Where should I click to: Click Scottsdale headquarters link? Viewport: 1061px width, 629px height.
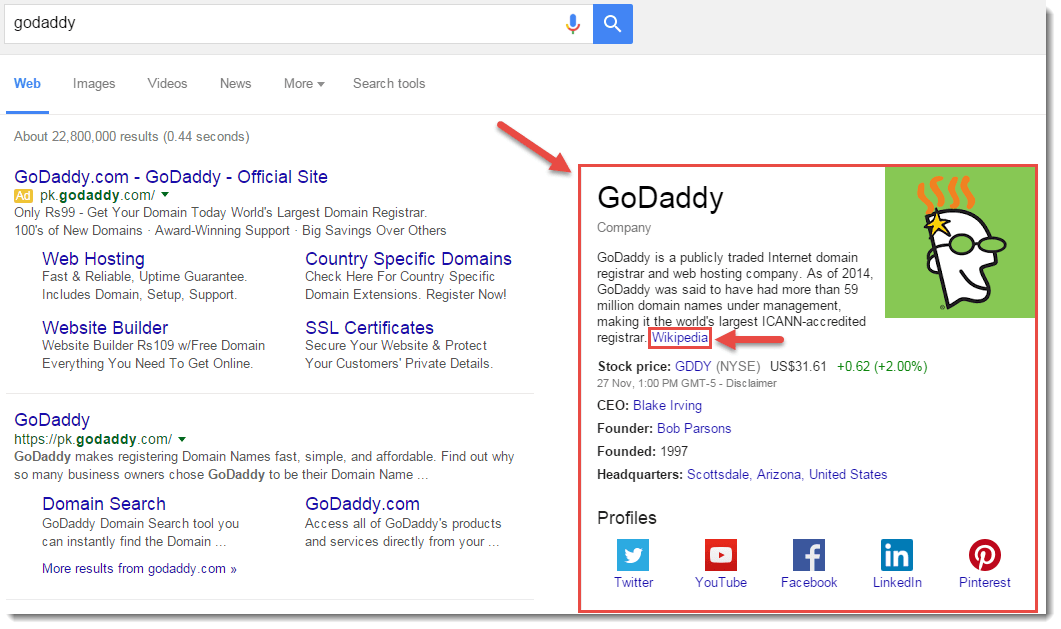pyautogui.click(x=718, y=474)
